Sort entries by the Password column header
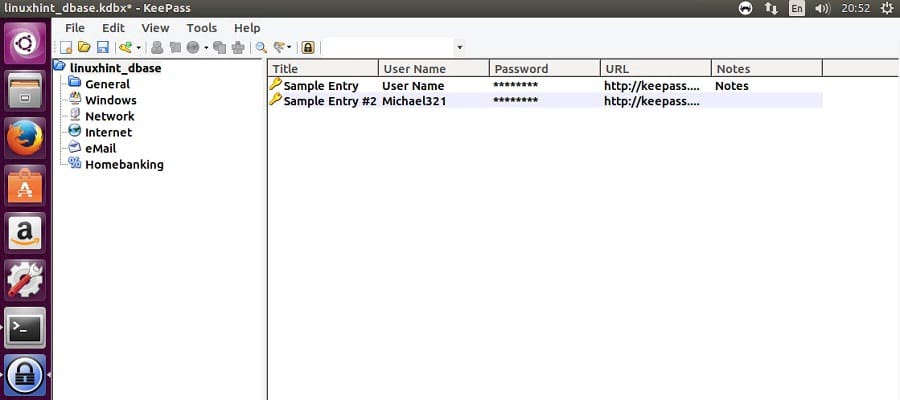 pyautogui.click(x=545, y=68)
